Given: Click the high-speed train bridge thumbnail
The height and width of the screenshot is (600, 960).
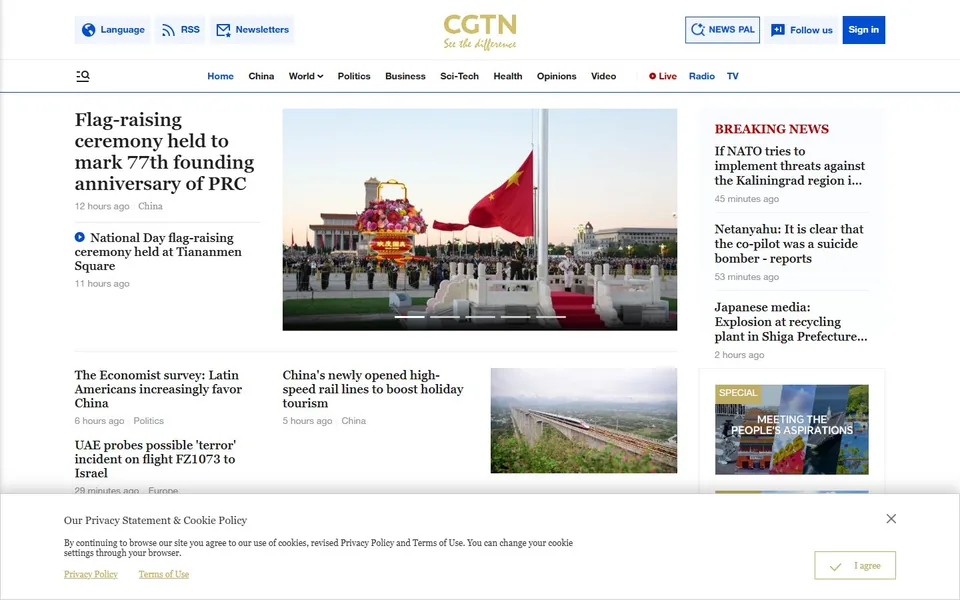Looking at the screenshot, I should tap(583, 420).
